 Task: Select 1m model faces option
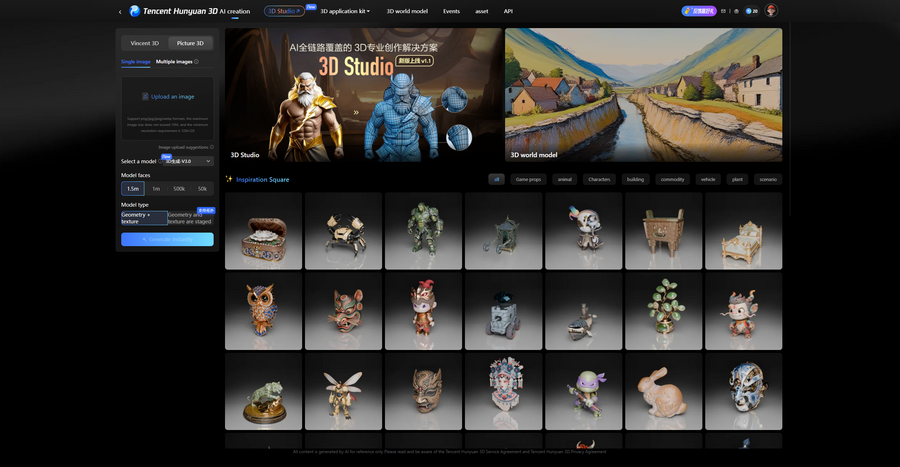pos(156,189)
